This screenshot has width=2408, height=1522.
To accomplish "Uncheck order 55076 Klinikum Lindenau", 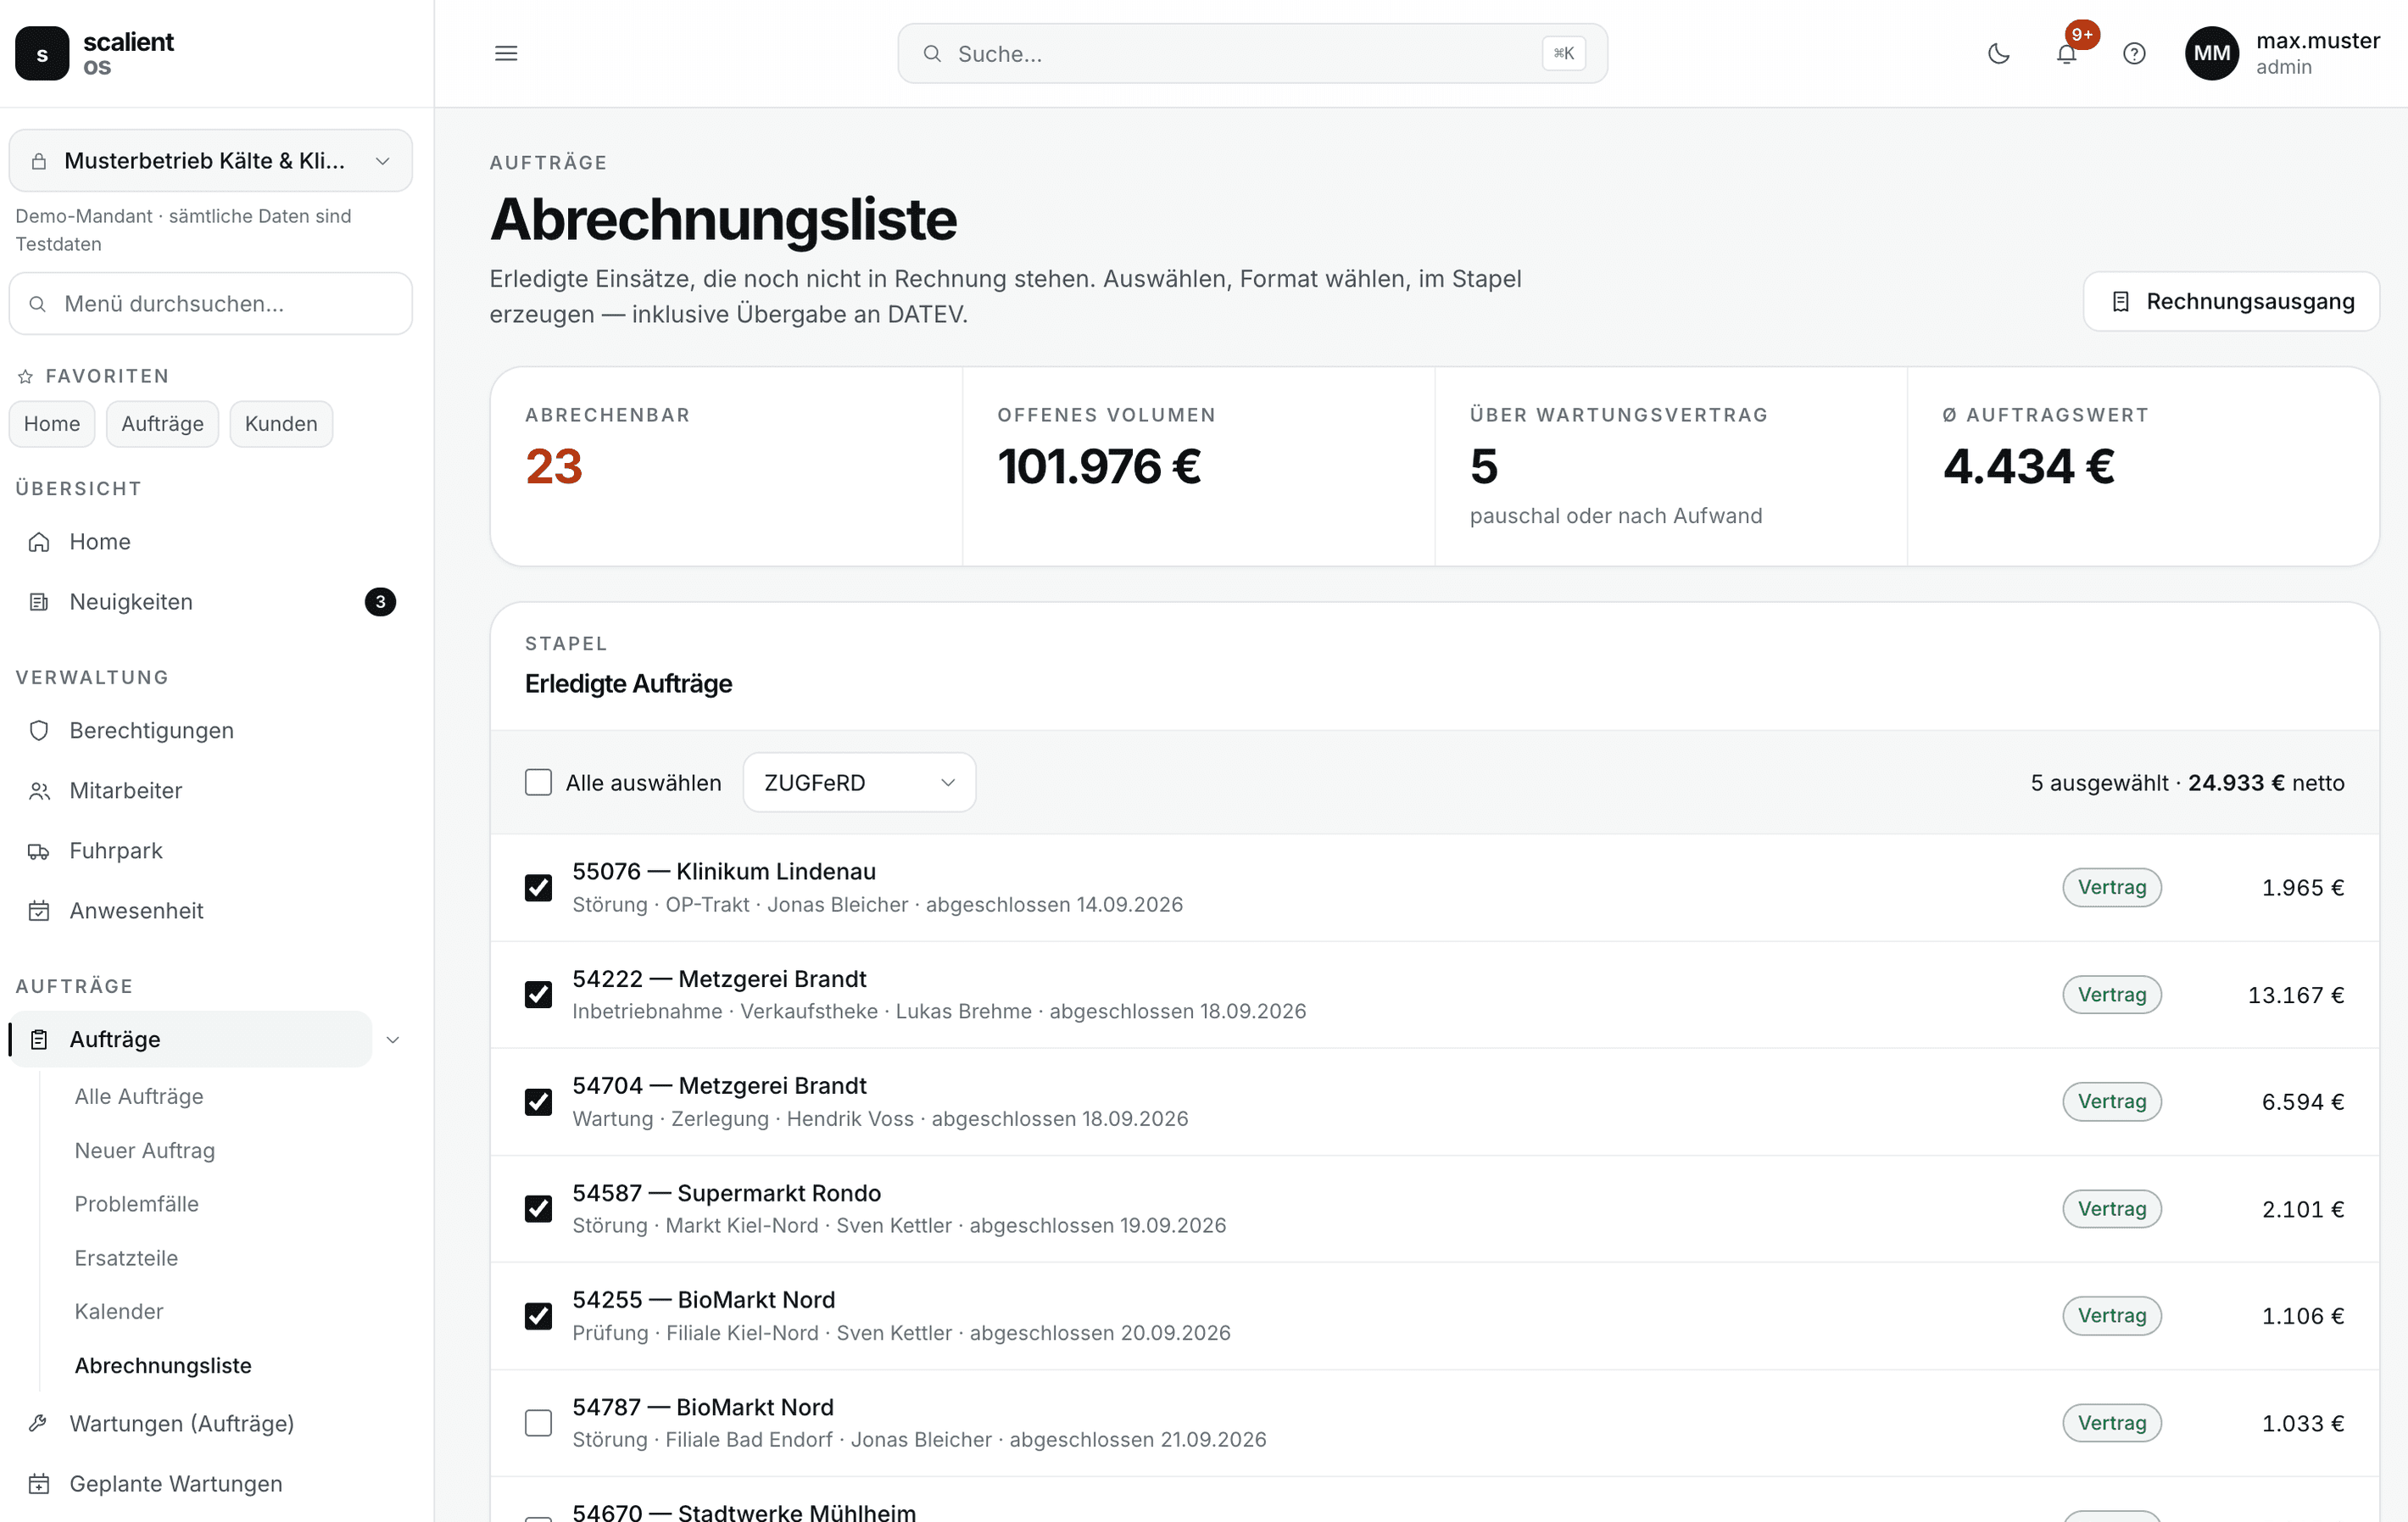I will click(x=538, y=887).
